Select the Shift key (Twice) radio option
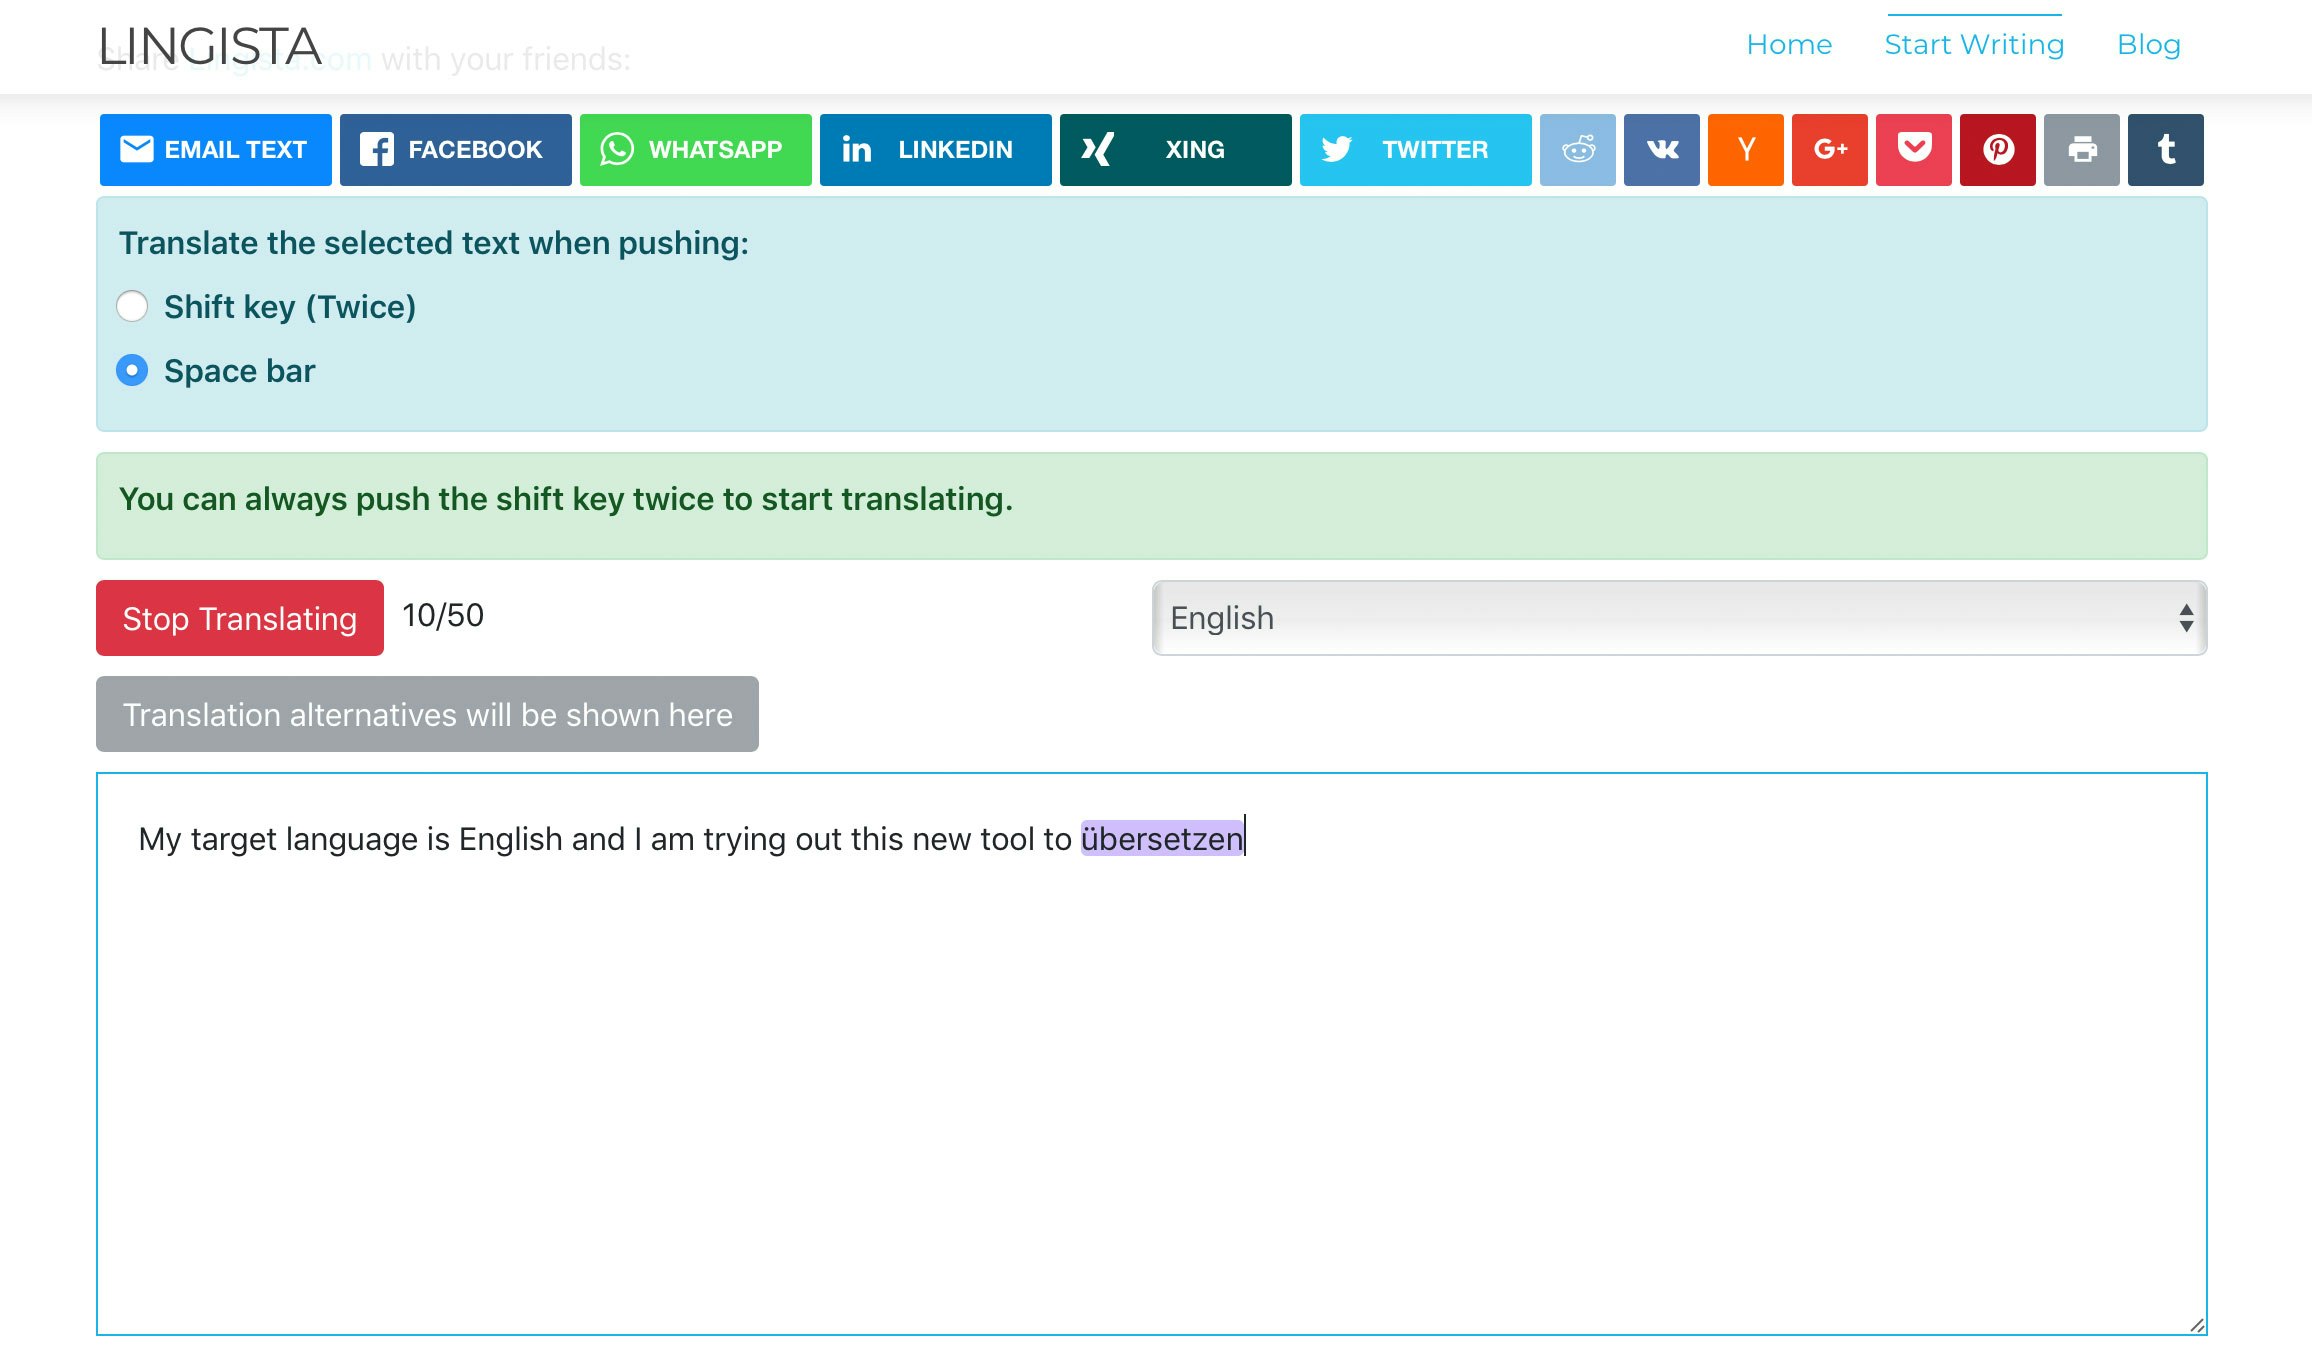Screen dimensions: 2312x1370 (x=132, y=306)
